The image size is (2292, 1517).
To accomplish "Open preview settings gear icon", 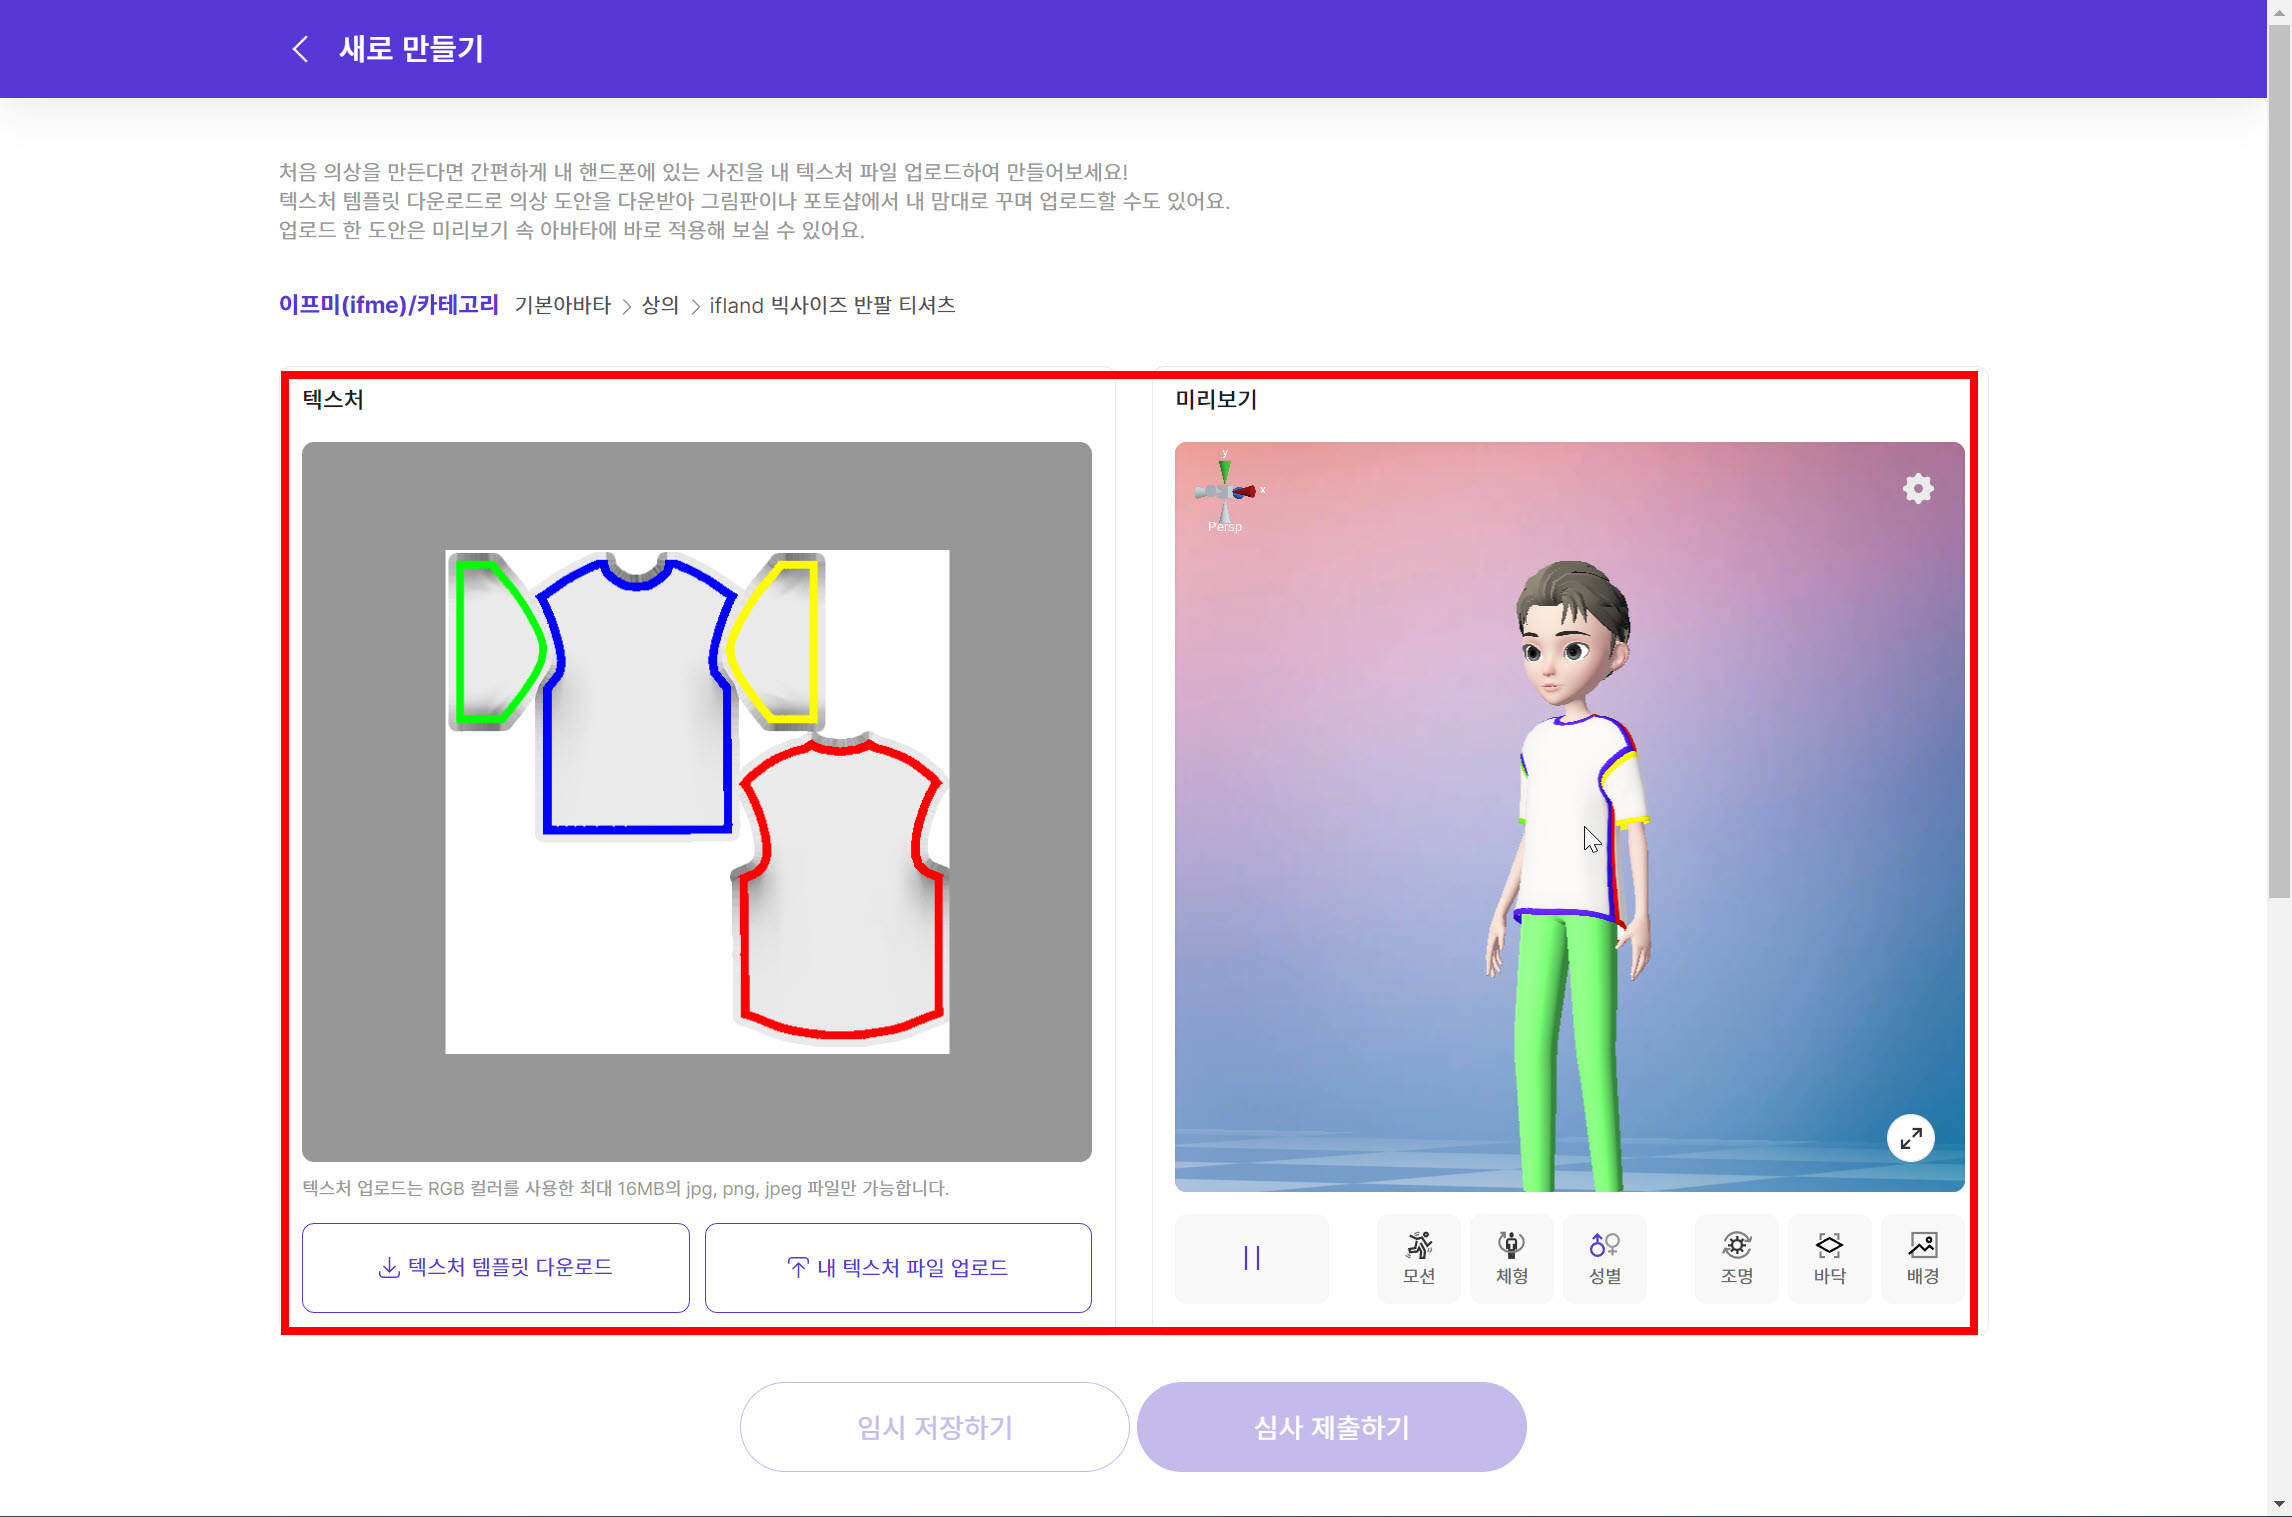I will coord(1917,489).
